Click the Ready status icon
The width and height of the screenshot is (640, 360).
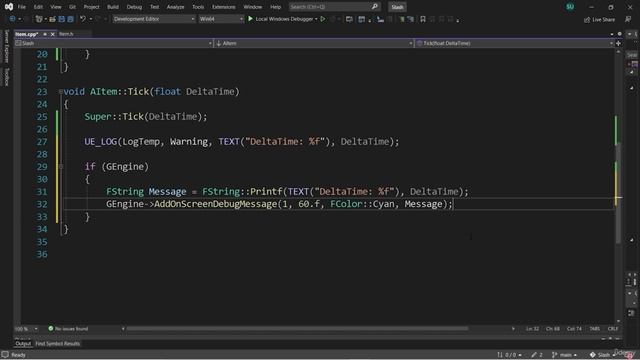5,355
